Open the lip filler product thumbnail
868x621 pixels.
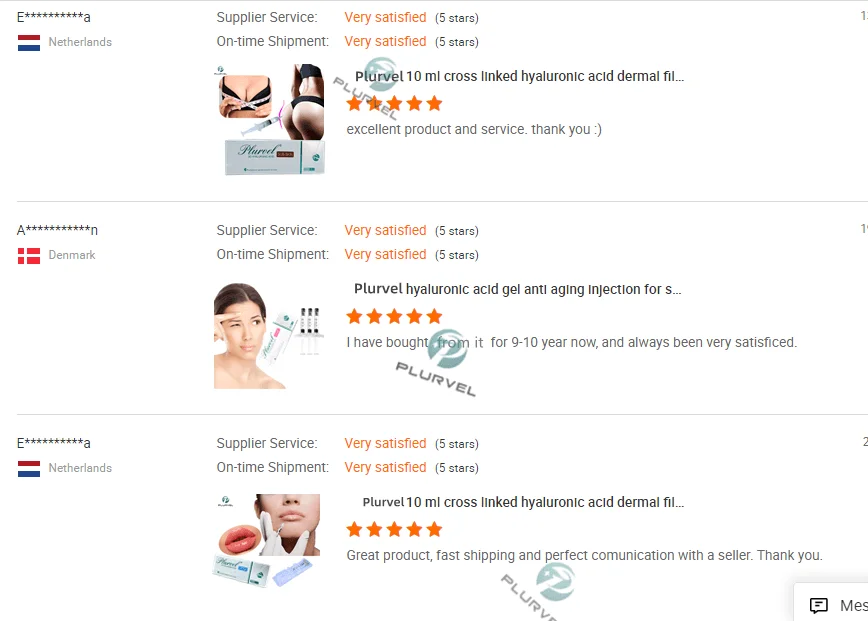[x=267, y=541]
